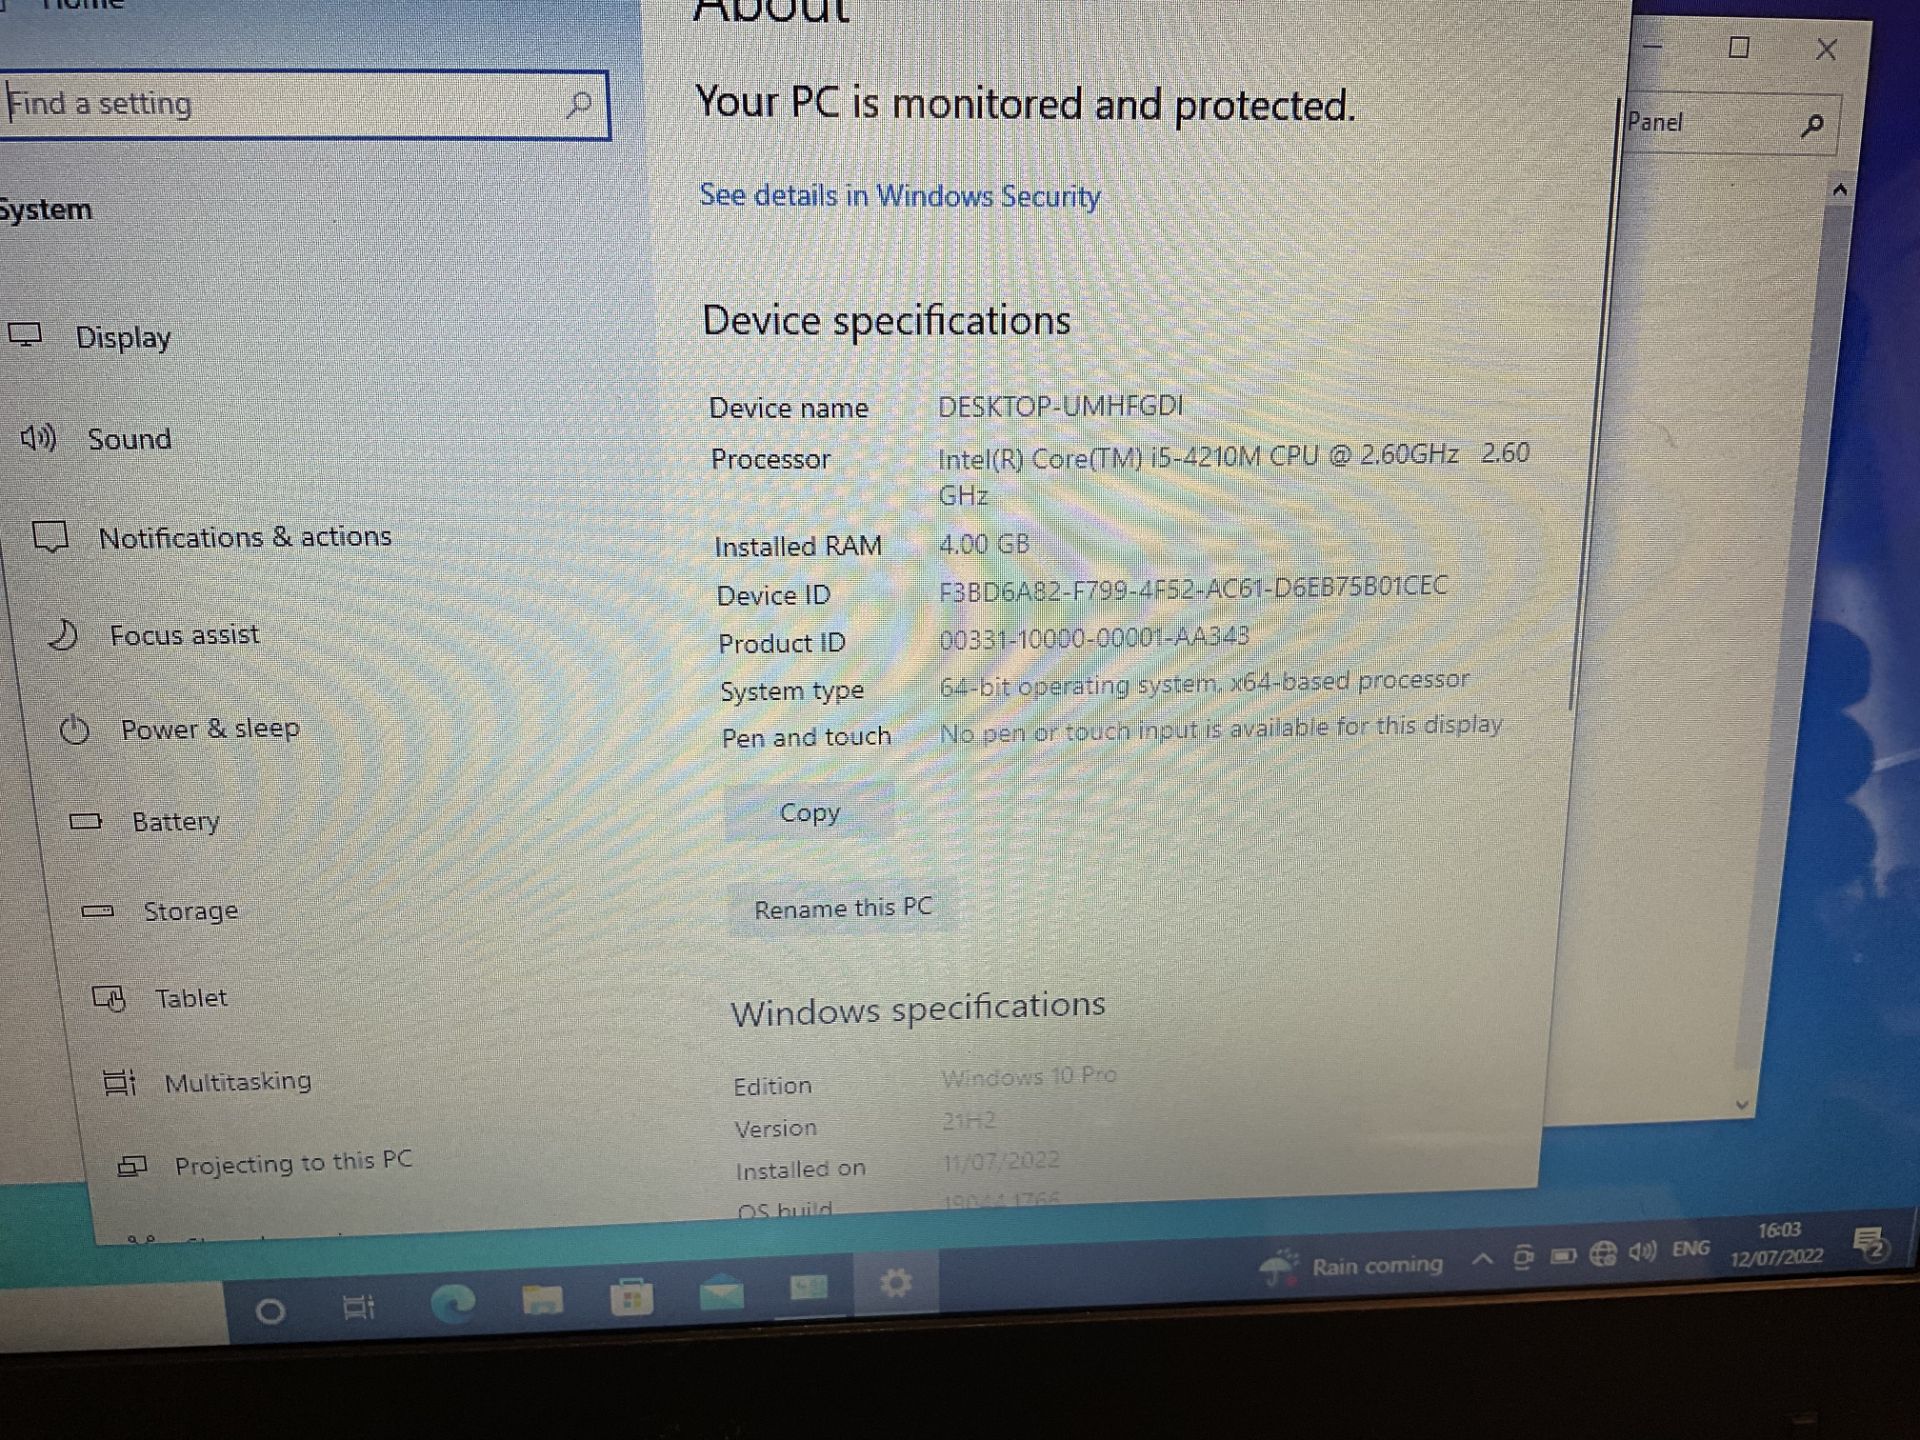
Task: Click 'Rename this PC' button
Action: (841, 908)
